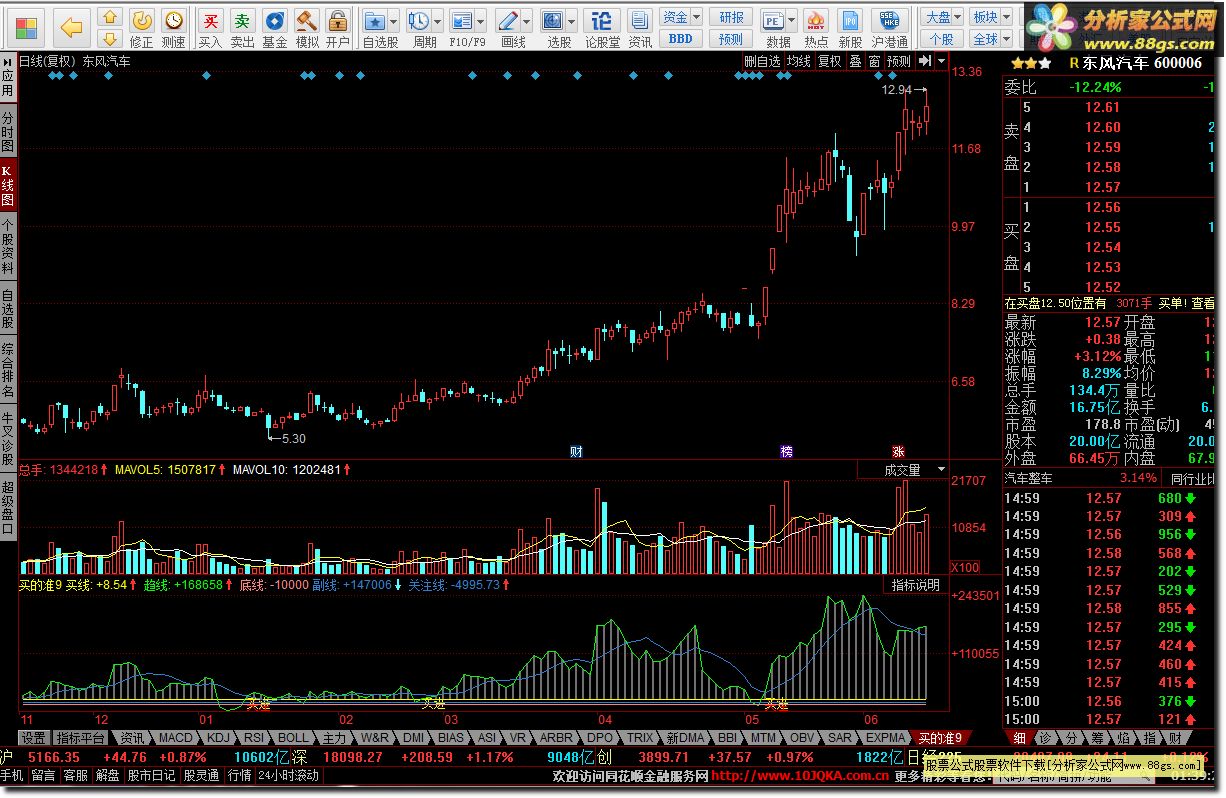
Task: Open 论股堂 forum icon
Action: point(601,20)
